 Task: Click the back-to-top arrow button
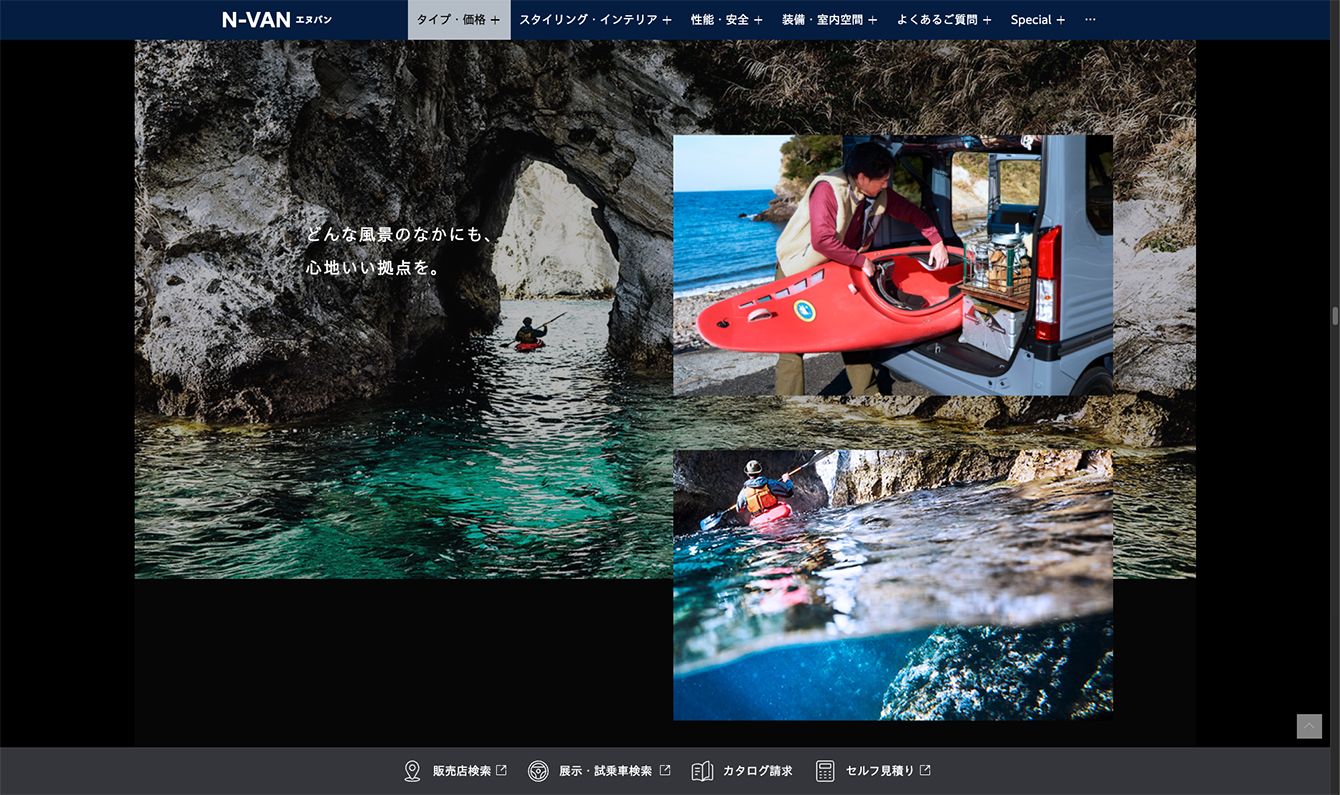[x=1309, y=726]
